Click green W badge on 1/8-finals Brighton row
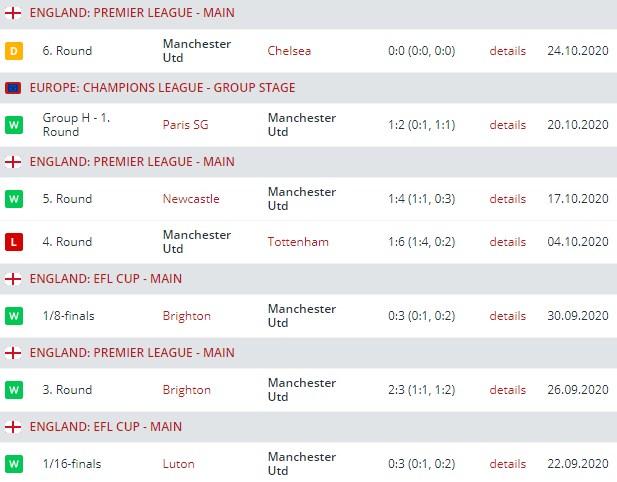The height and width of the screenshot is (482, 617). [14, 316]
